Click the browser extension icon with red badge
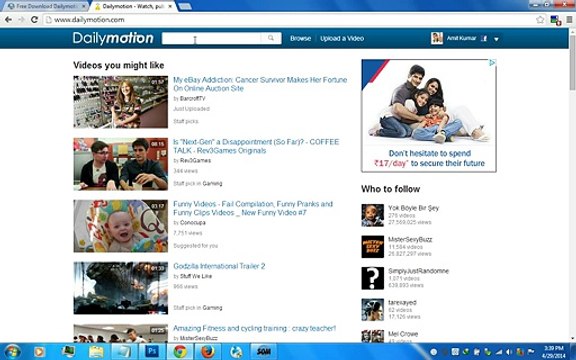Viewport: 576px width, 360px height. tap(555, 20)
